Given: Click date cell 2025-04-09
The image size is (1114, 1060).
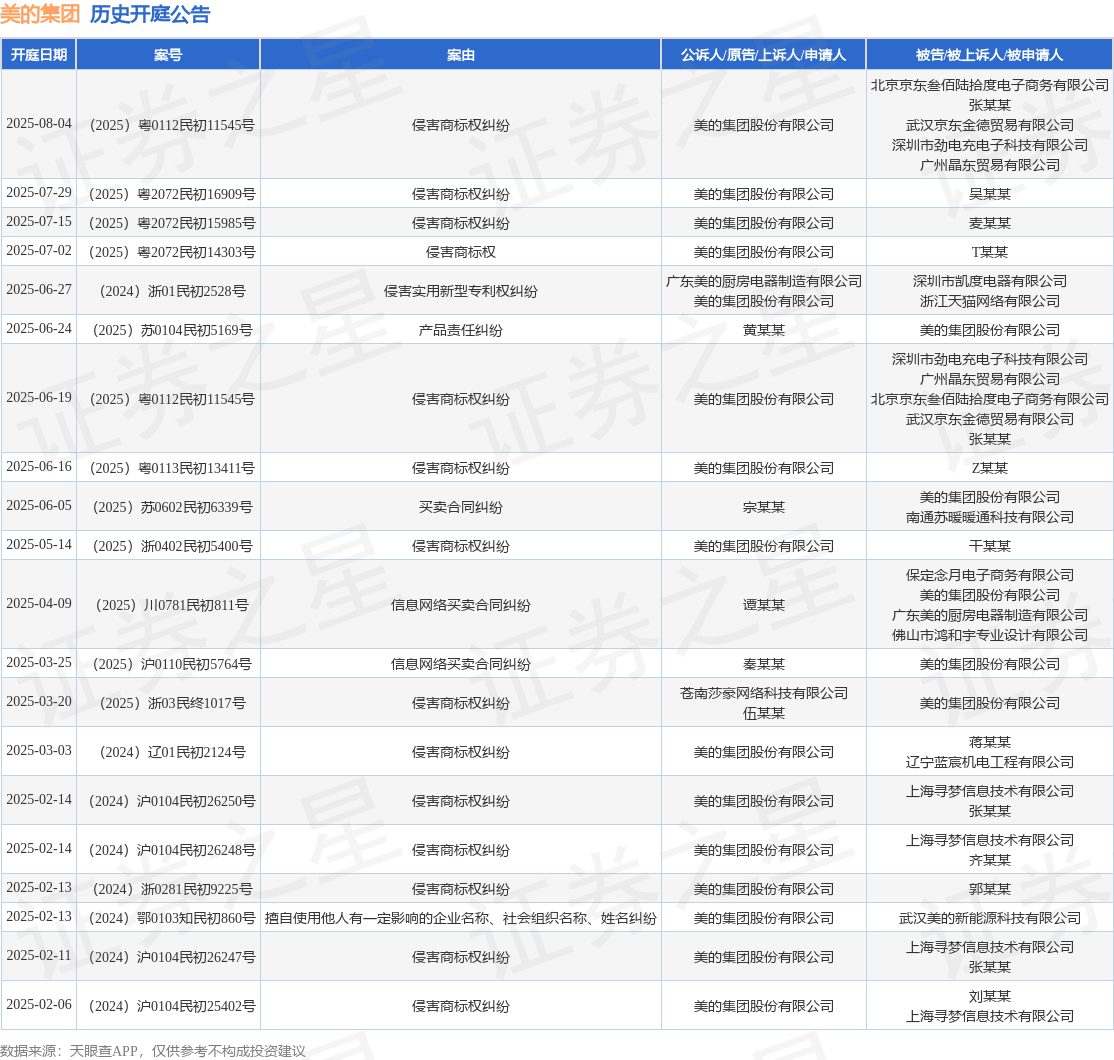Looking at the screenshot, I should point(39,603).
